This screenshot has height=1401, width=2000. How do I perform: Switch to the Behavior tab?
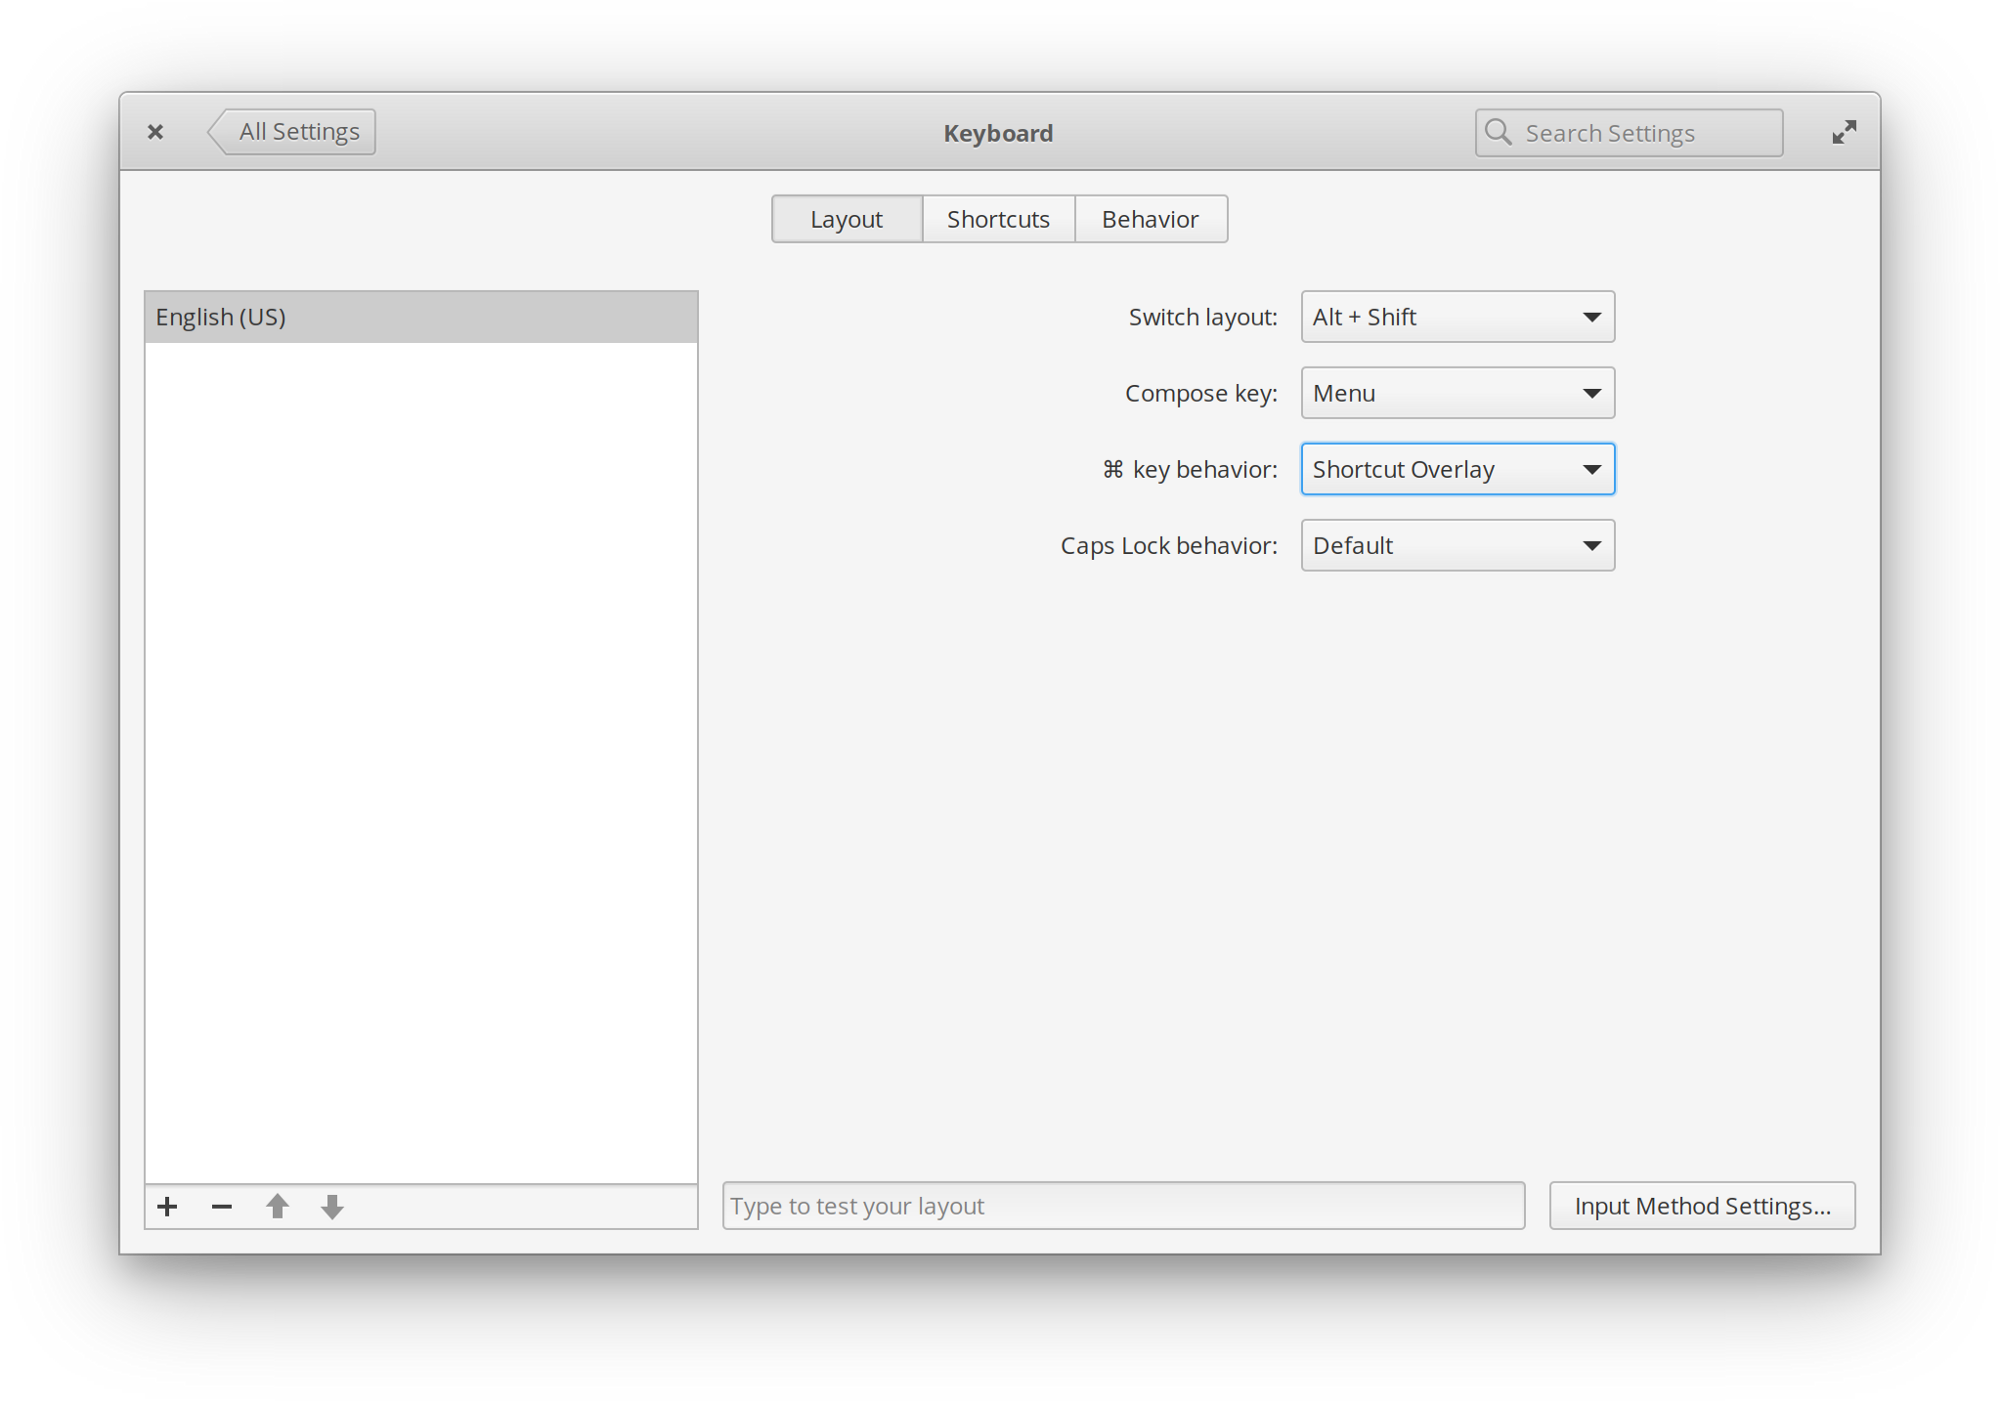pyautogui.click(x=1150, y=217)
